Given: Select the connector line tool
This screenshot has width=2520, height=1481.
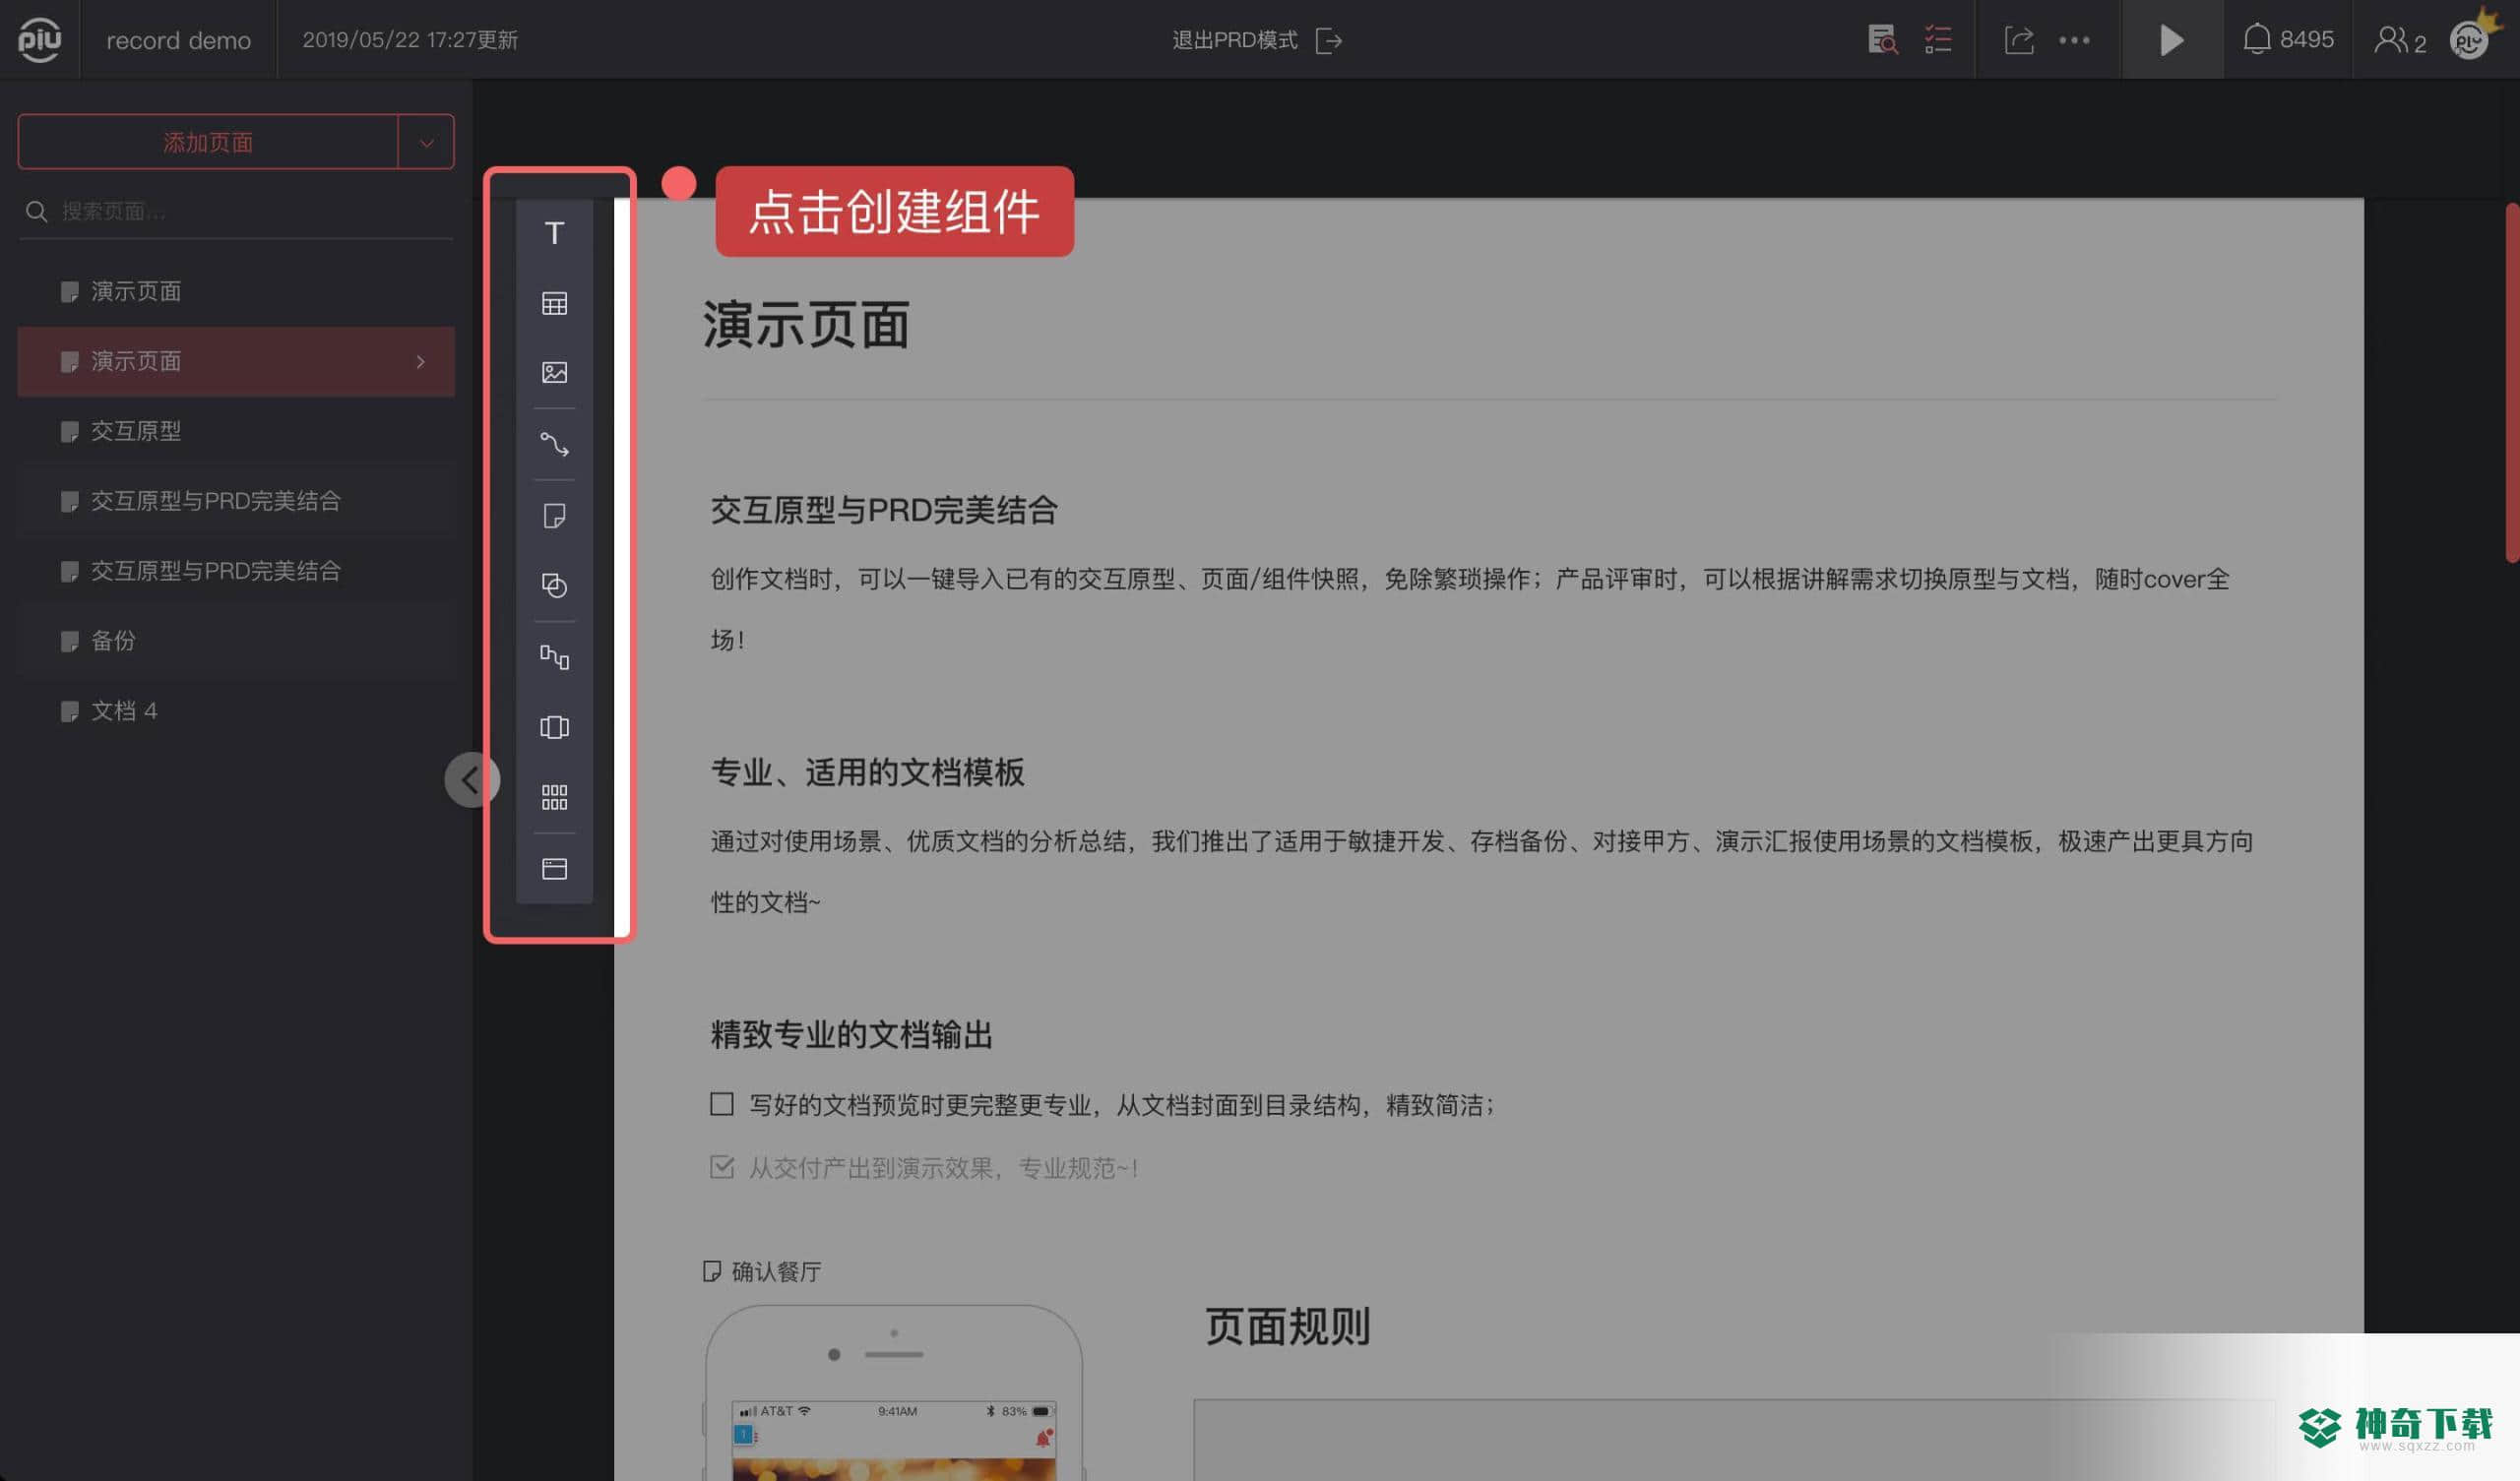Looking at the screenshot, I should [x=554, y=444].
